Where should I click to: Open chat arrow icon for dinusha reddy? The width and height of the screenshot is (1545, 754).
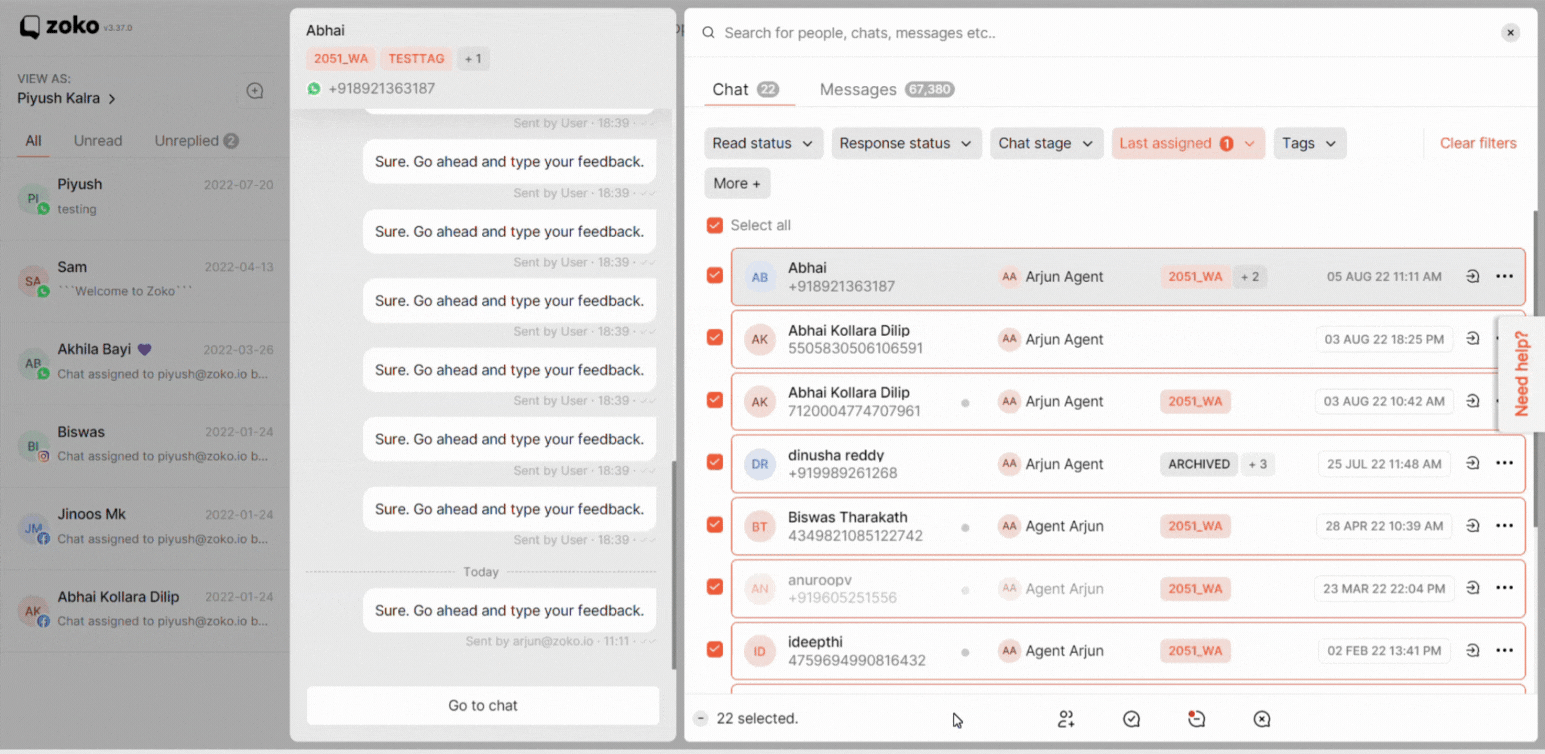click(x=1472, y=463)
